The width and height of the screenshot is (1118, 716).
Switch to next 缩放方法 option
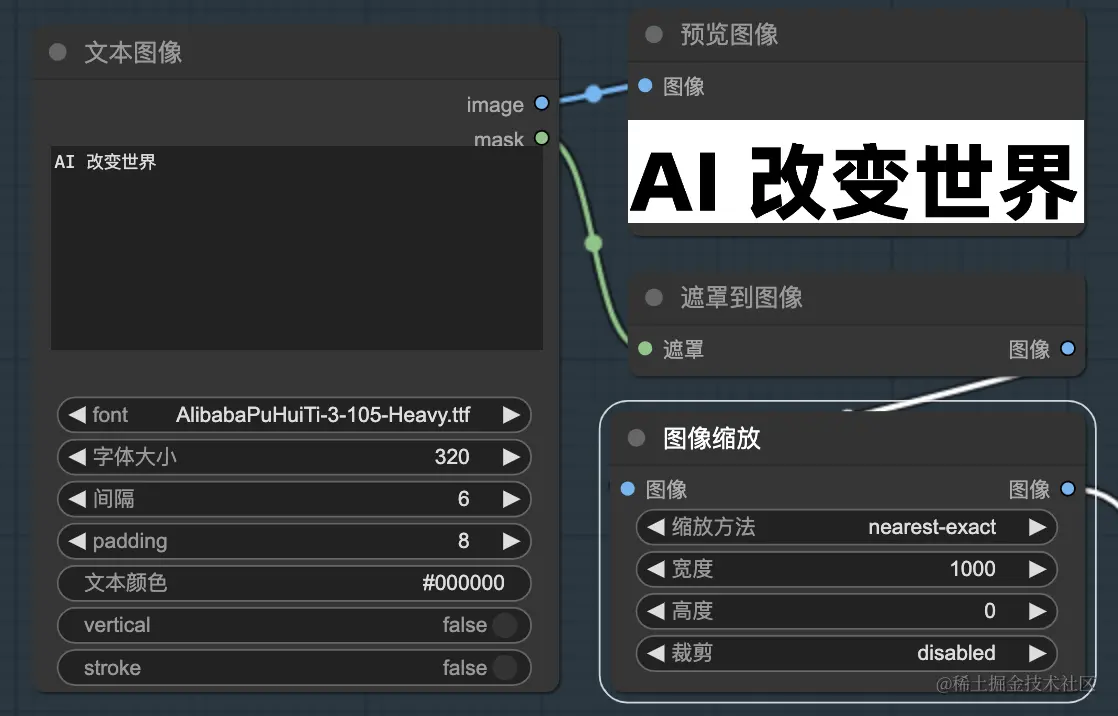[1037, 527]
